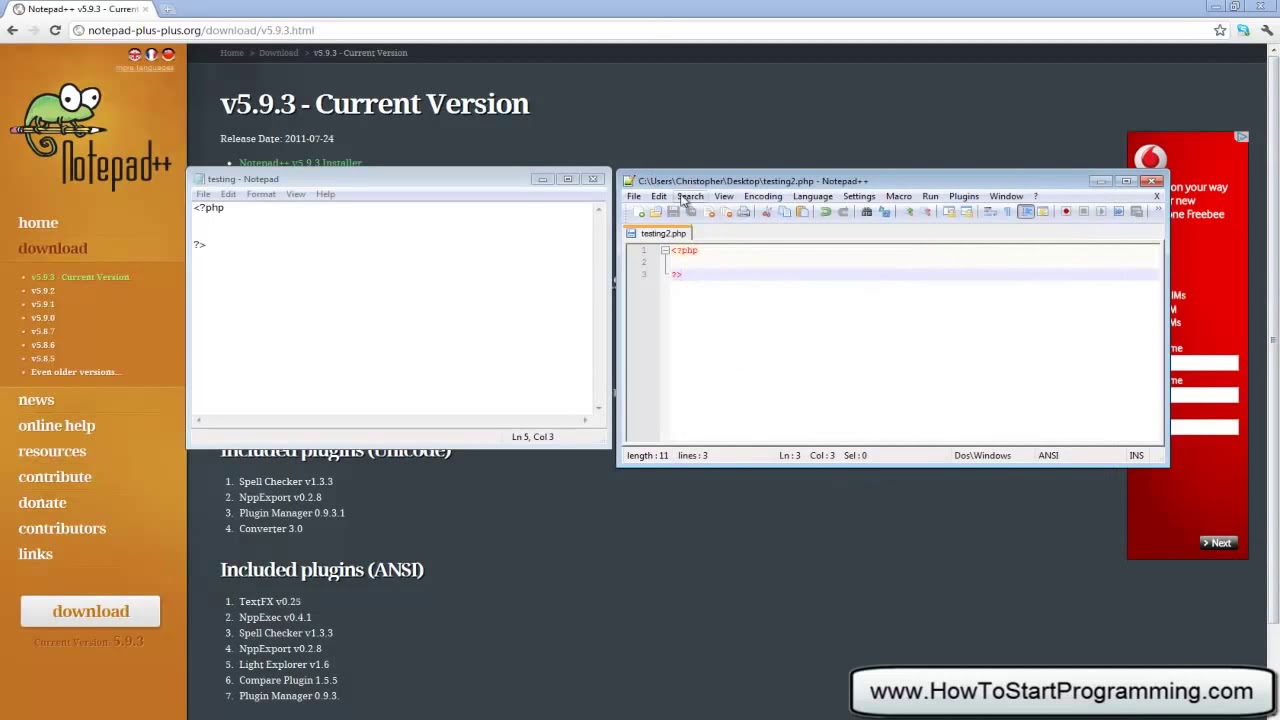Open the Settings menu in Notepad++

(859, 196)
